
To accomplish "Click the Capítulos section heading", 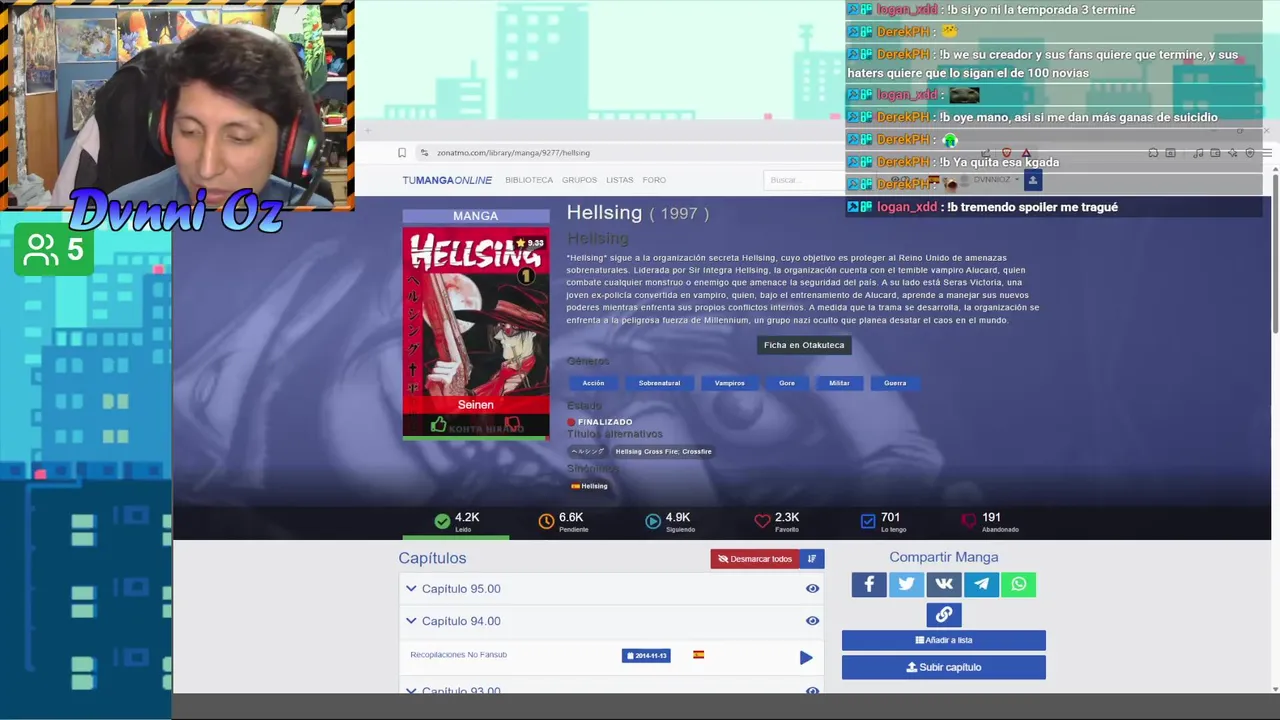I will [x=432, y=558].
